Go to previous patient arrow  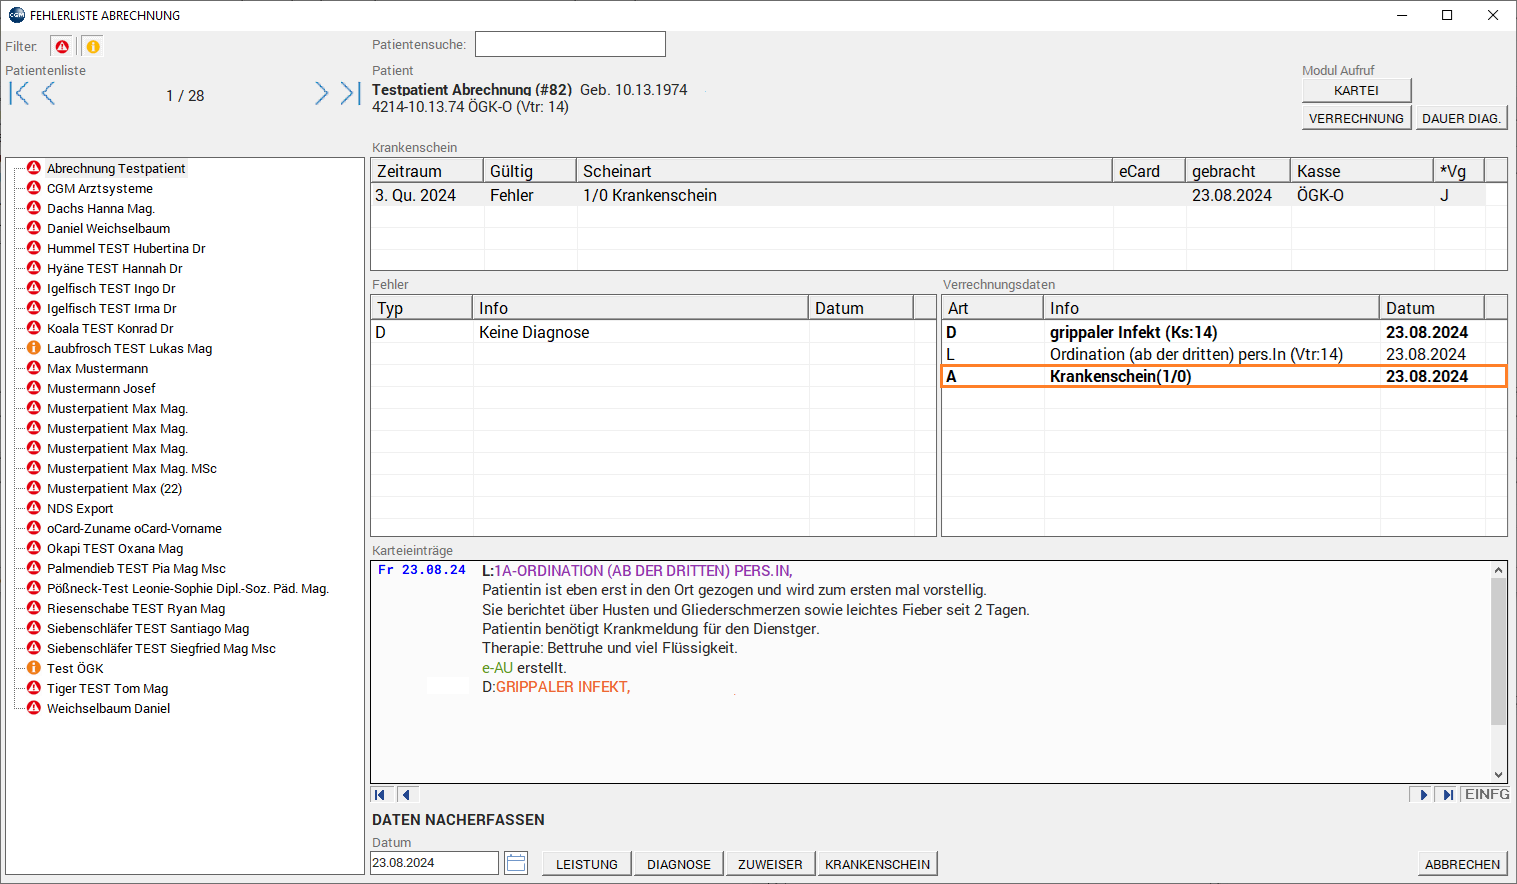(48, 94)
